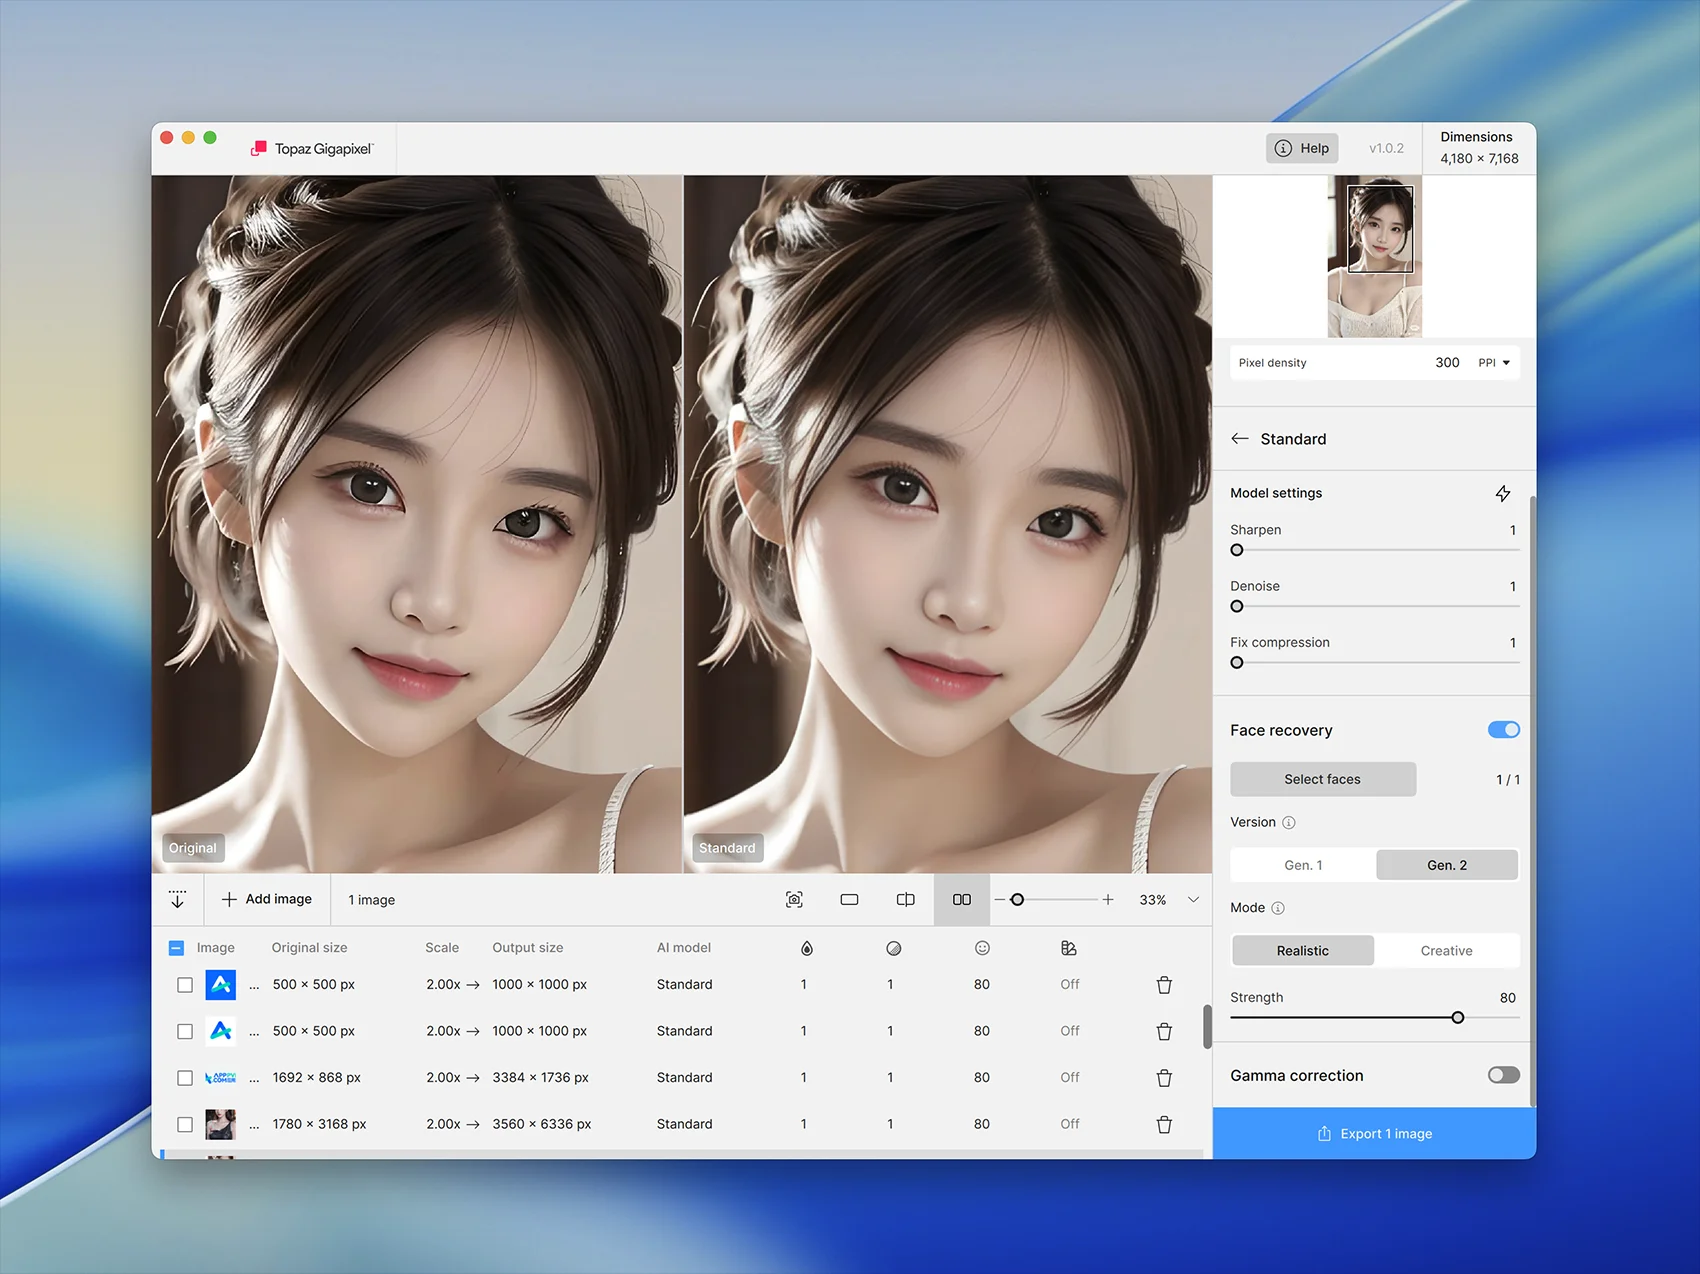Click the navigator preview thumbnail
The width and height of the screenshot is (1700, 1274).
[1374, 256]
